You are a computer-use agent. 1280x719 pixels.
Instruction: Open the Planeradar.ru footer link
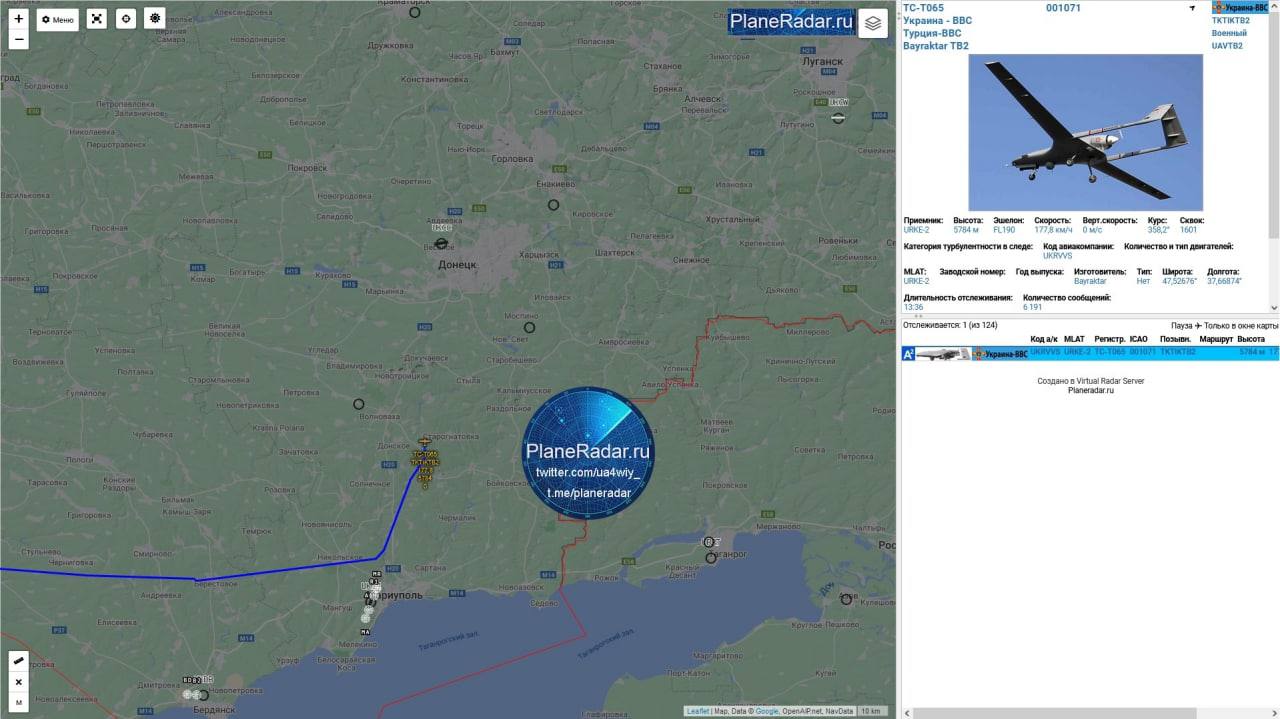(1090, 390)
